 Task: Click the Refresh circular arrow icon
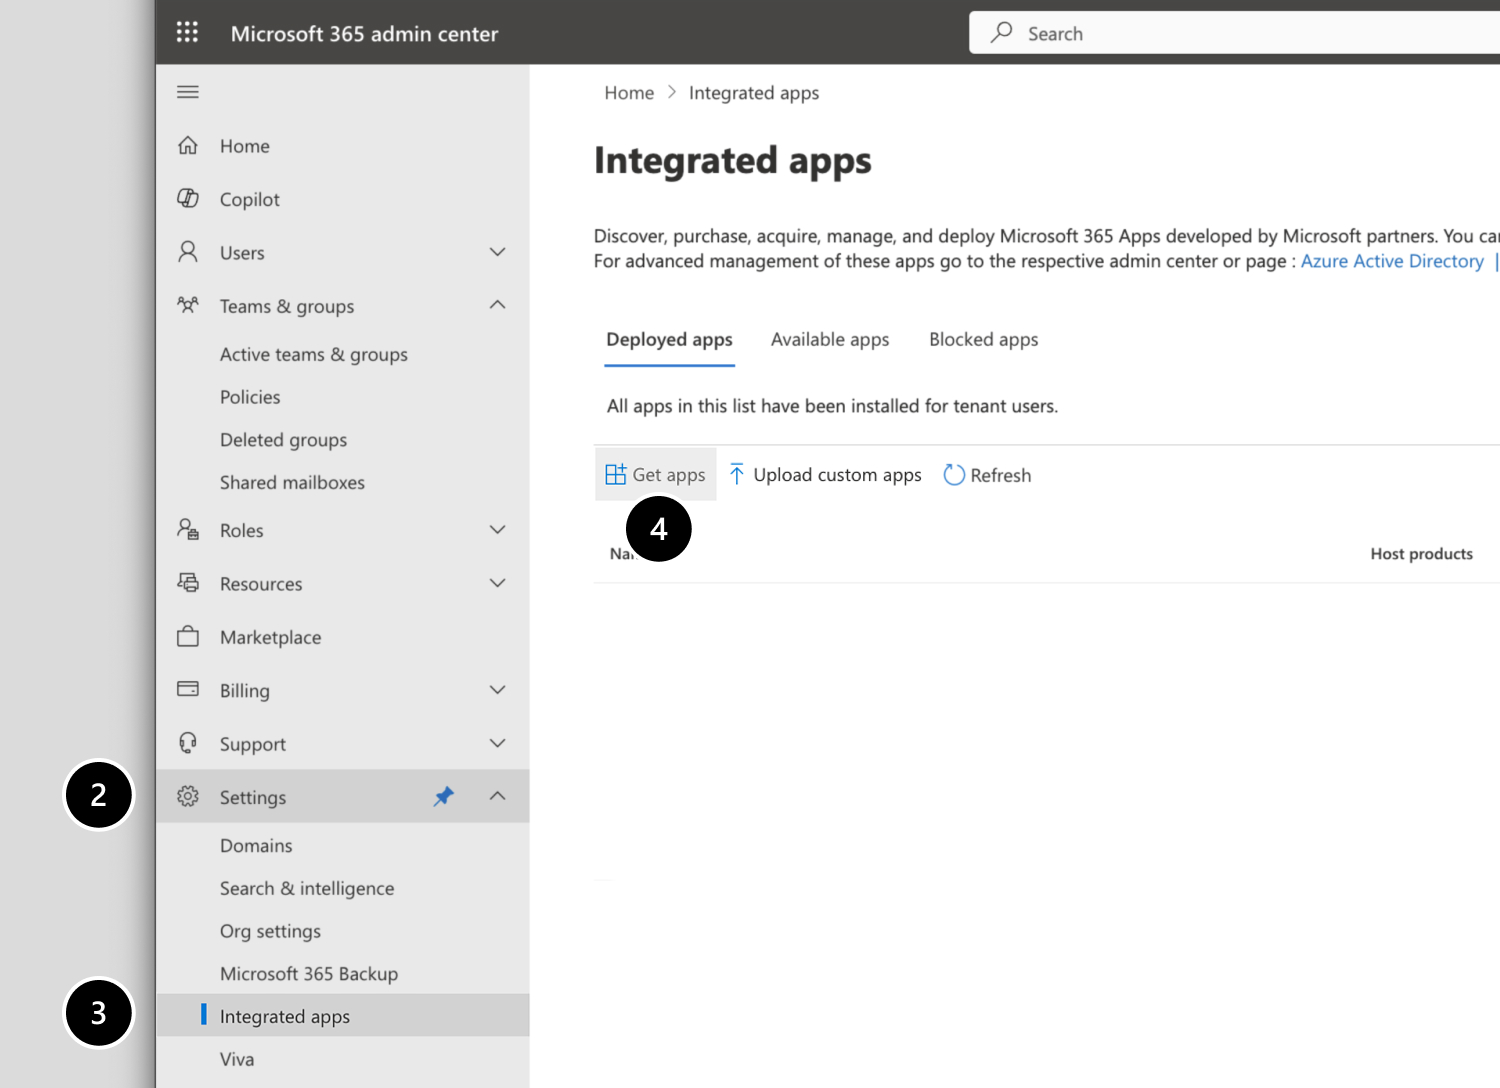point(954,475)
